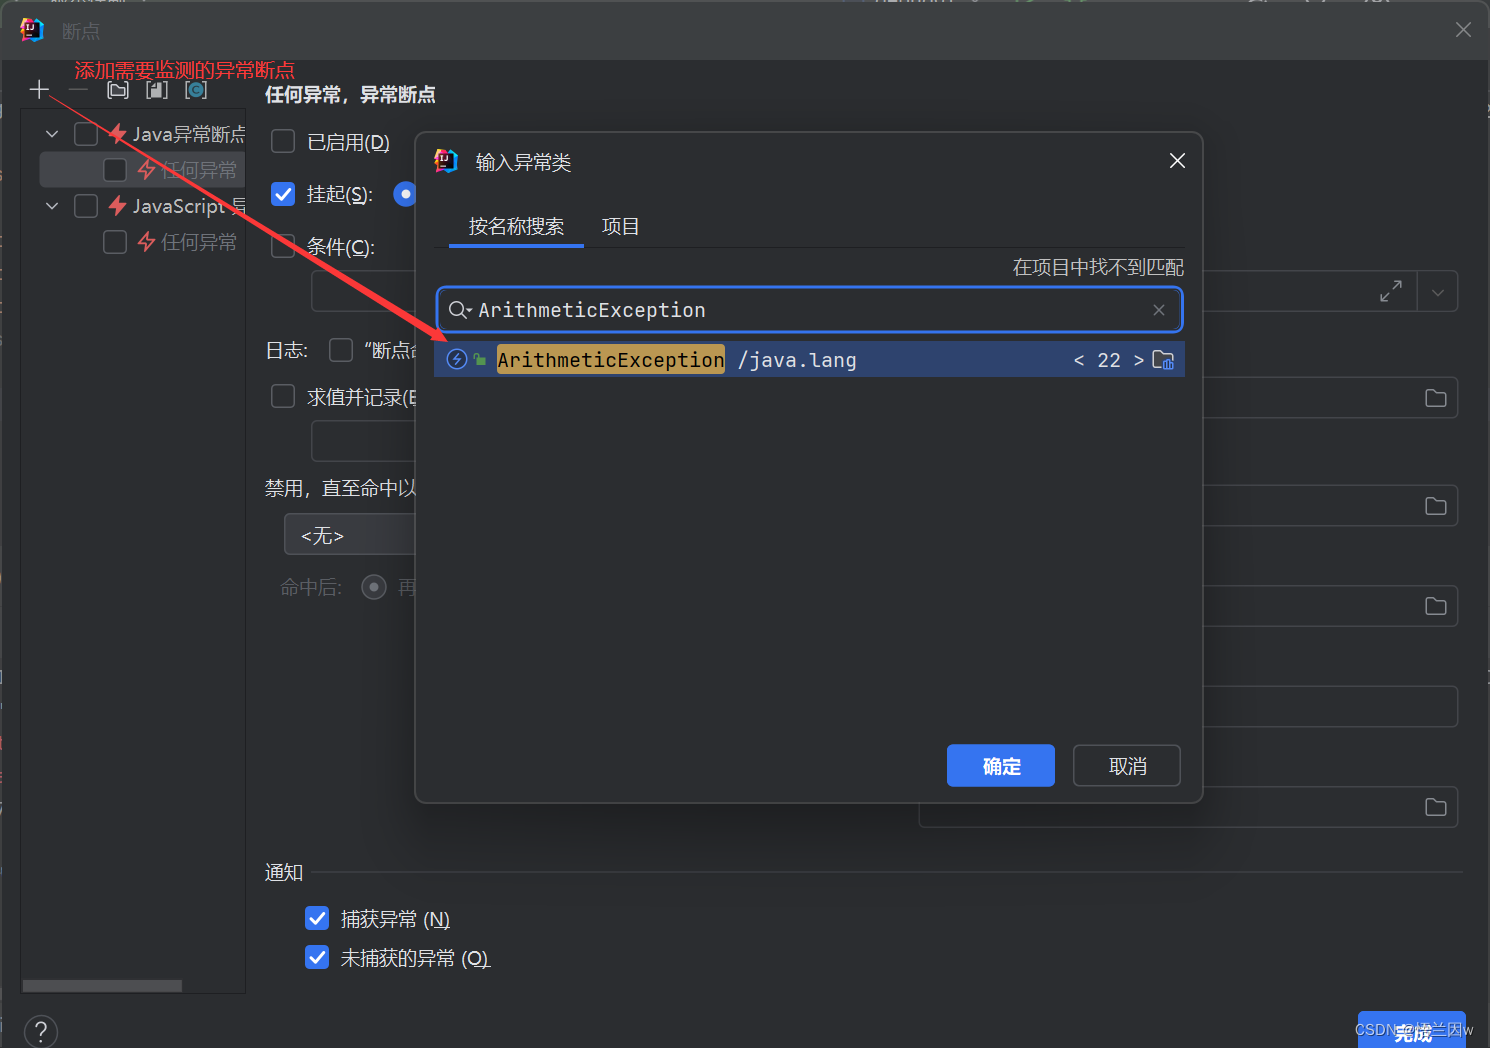Toggle group-by-file icon in breakpoints toolbar
The image size is (1490, 1048).
157,90
